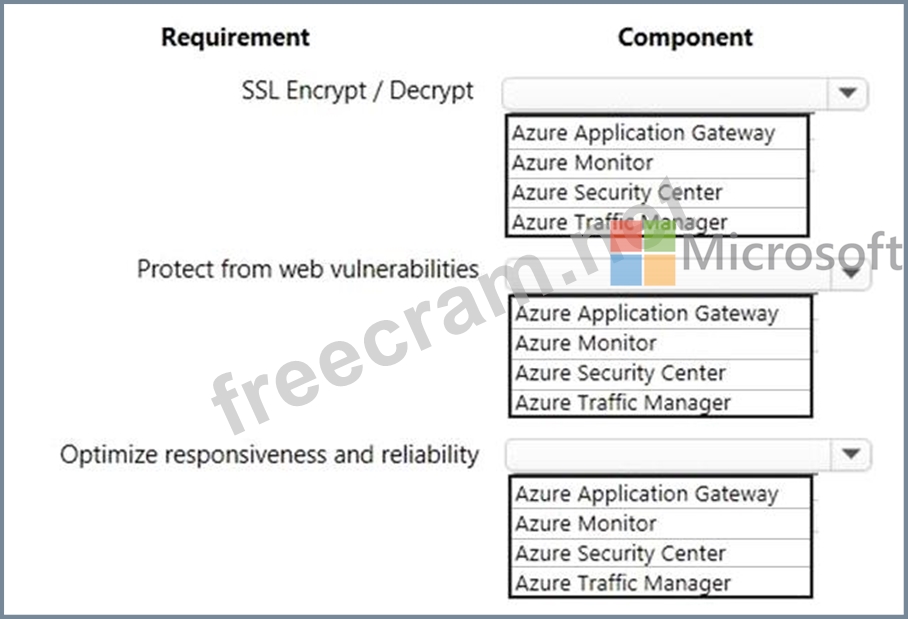Select Azure Application Gateway for web vulnerabilities

tap(660, 314)
